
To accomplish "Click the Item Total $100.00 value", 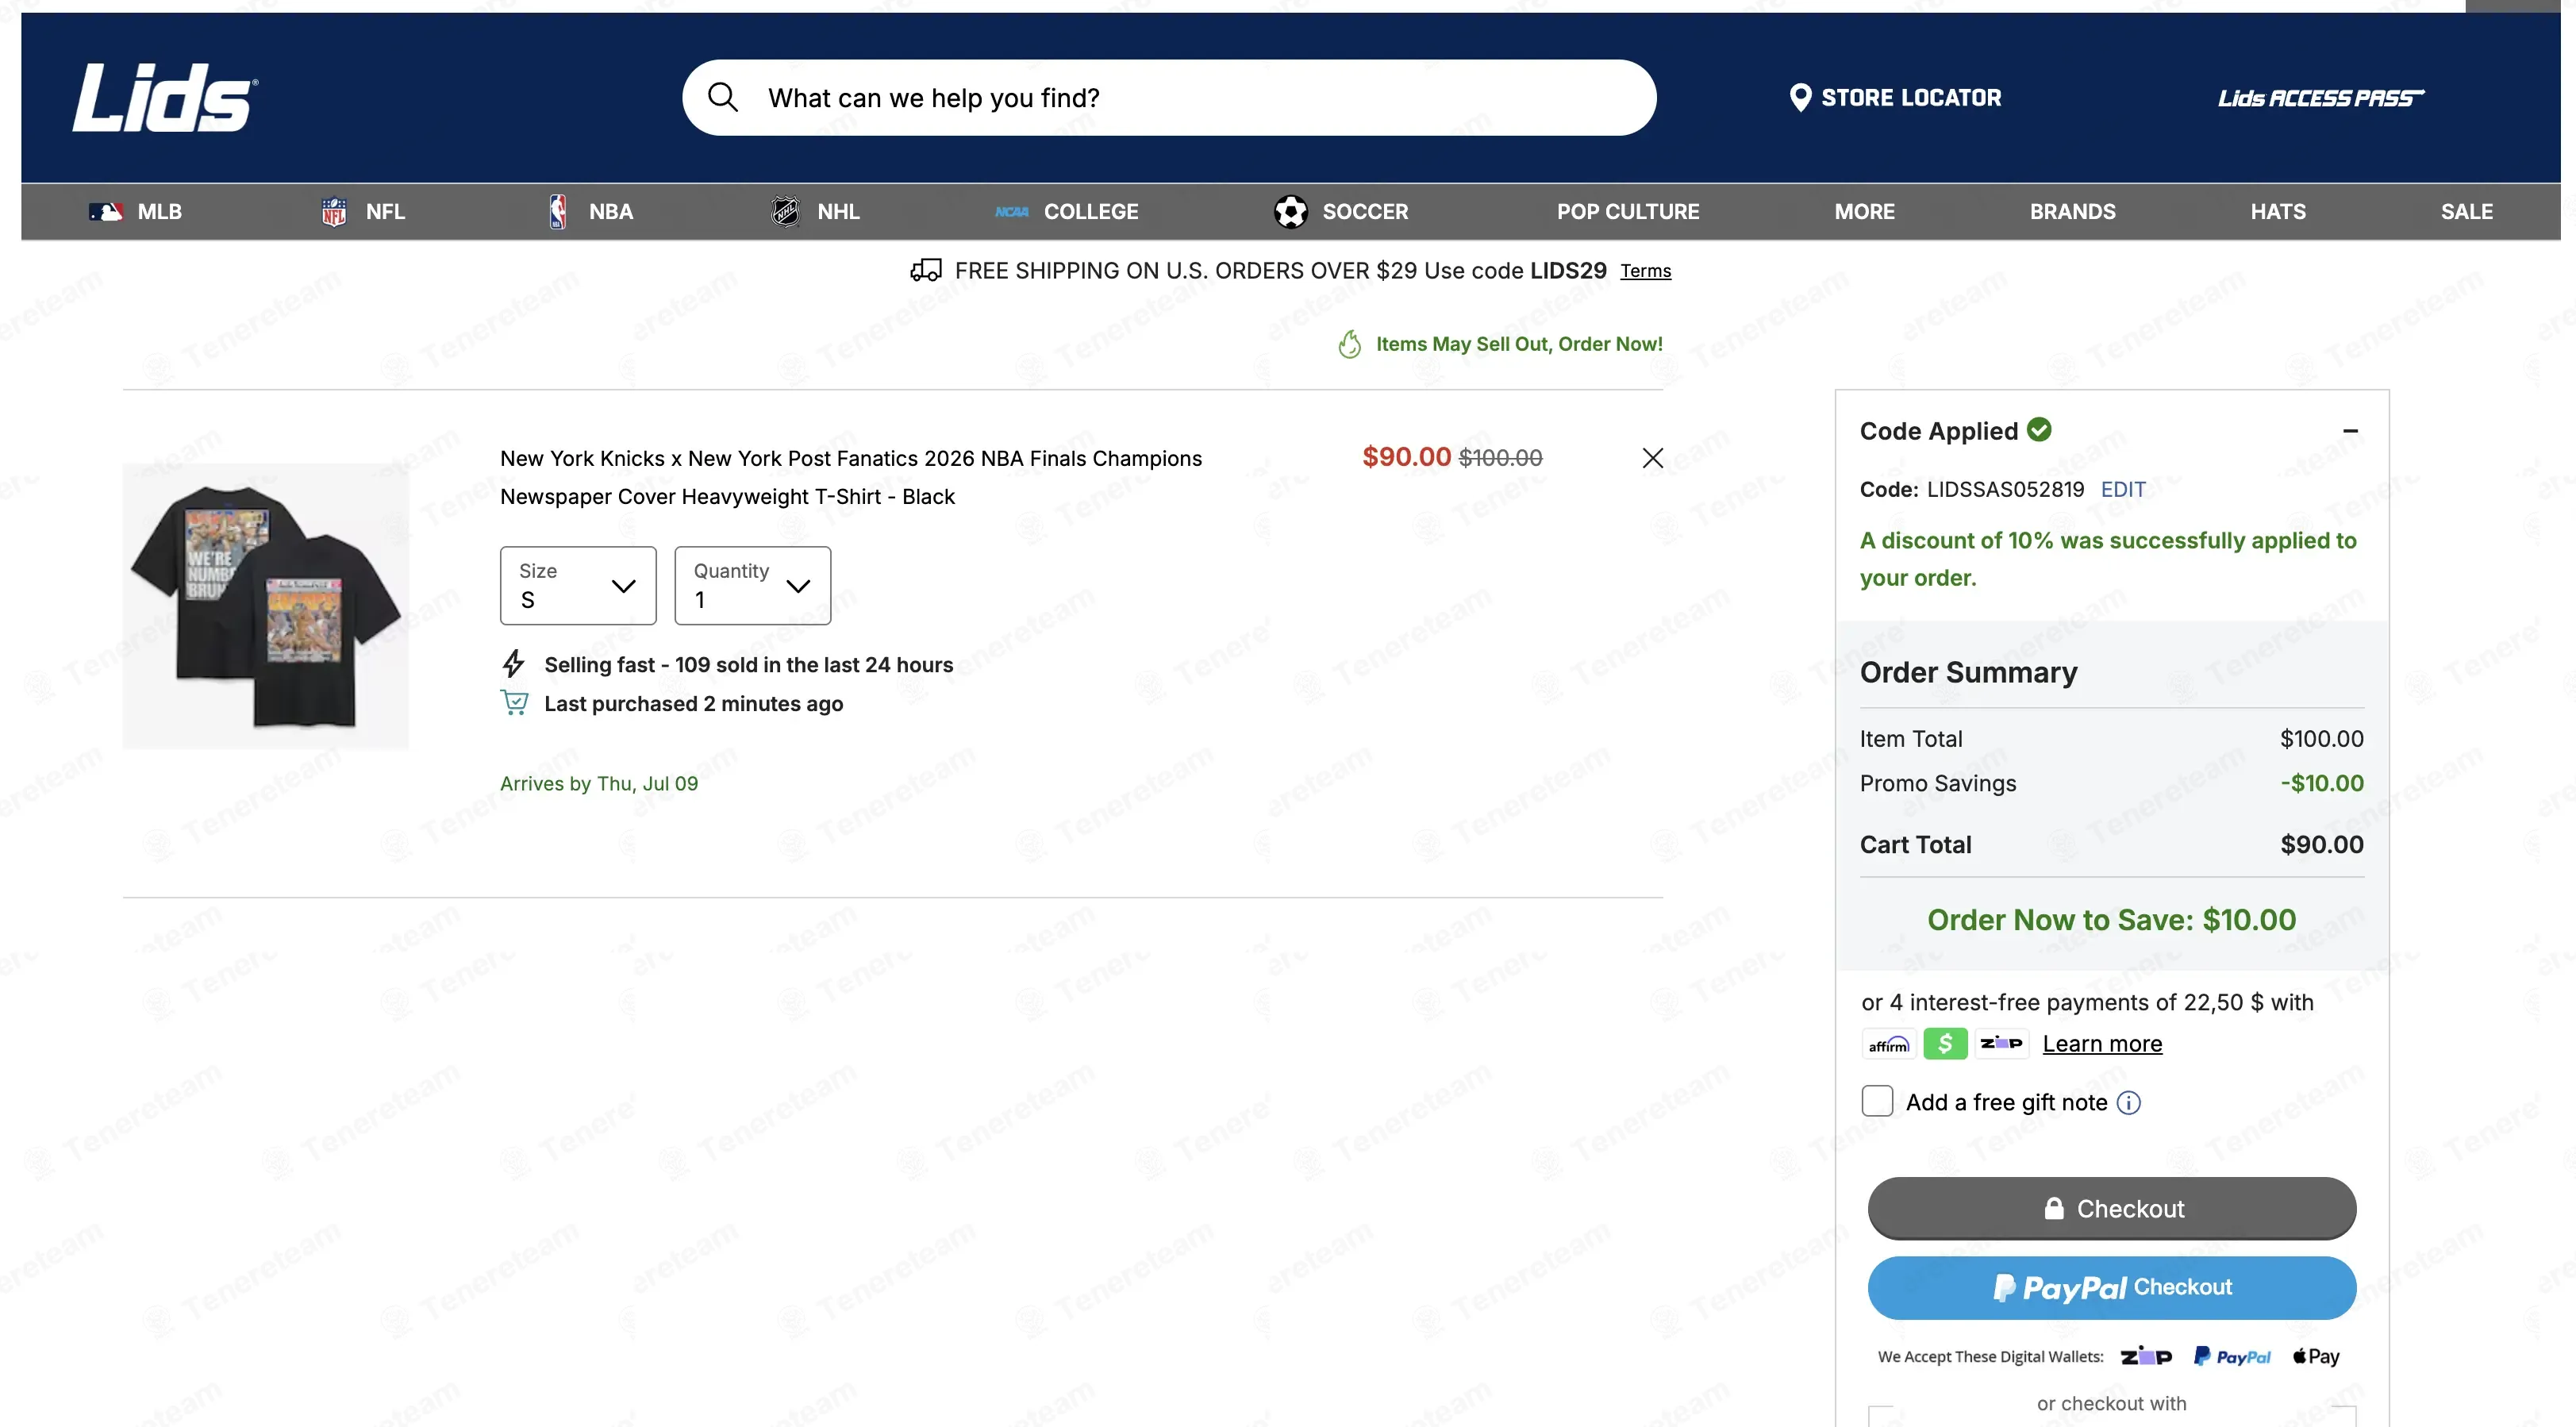I will click(x=2321, y=739).
